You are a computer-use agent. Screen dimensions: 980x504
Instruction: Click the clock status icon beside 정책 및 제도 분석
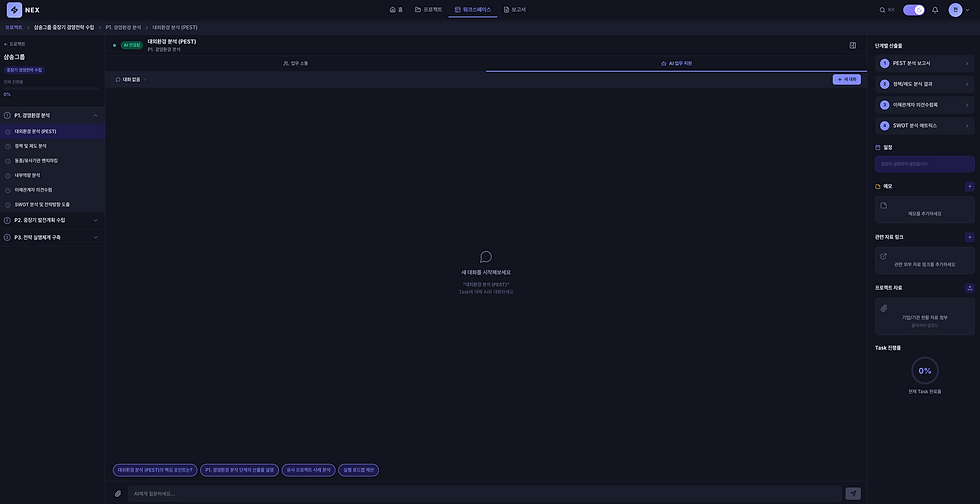tap(8, 146)
